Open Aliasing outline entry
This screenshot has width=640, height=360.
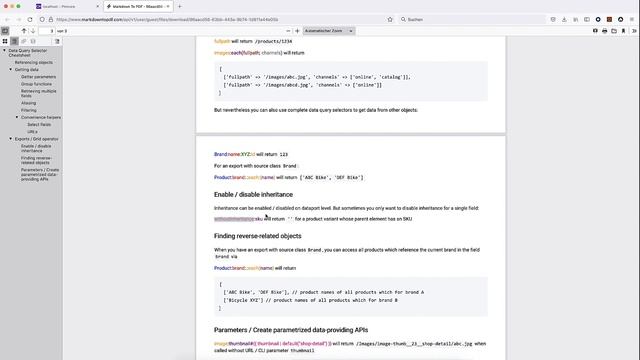tap(28, 103)
